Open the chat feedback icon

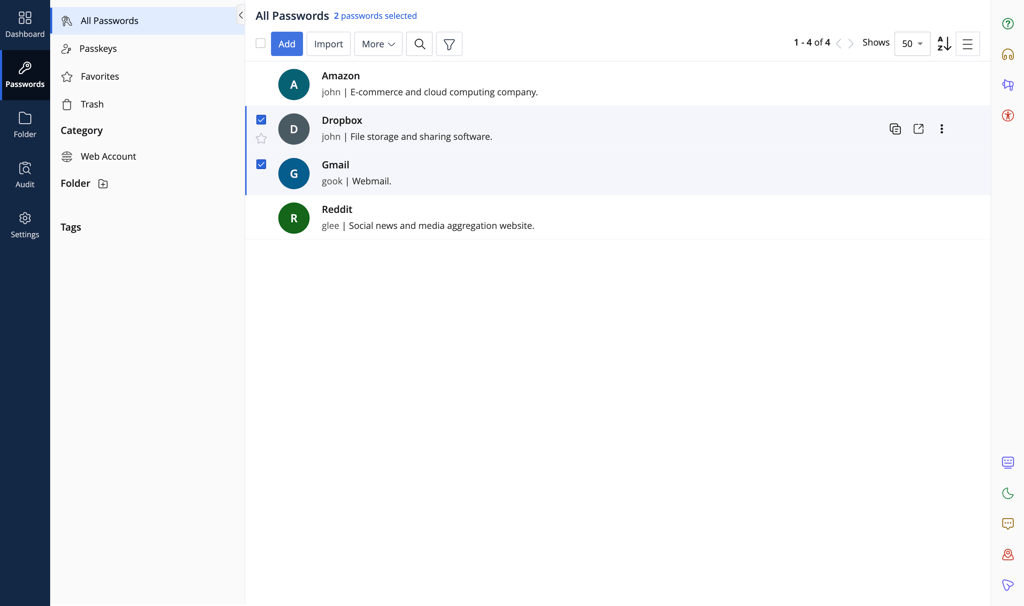[x=1008, y=524]
